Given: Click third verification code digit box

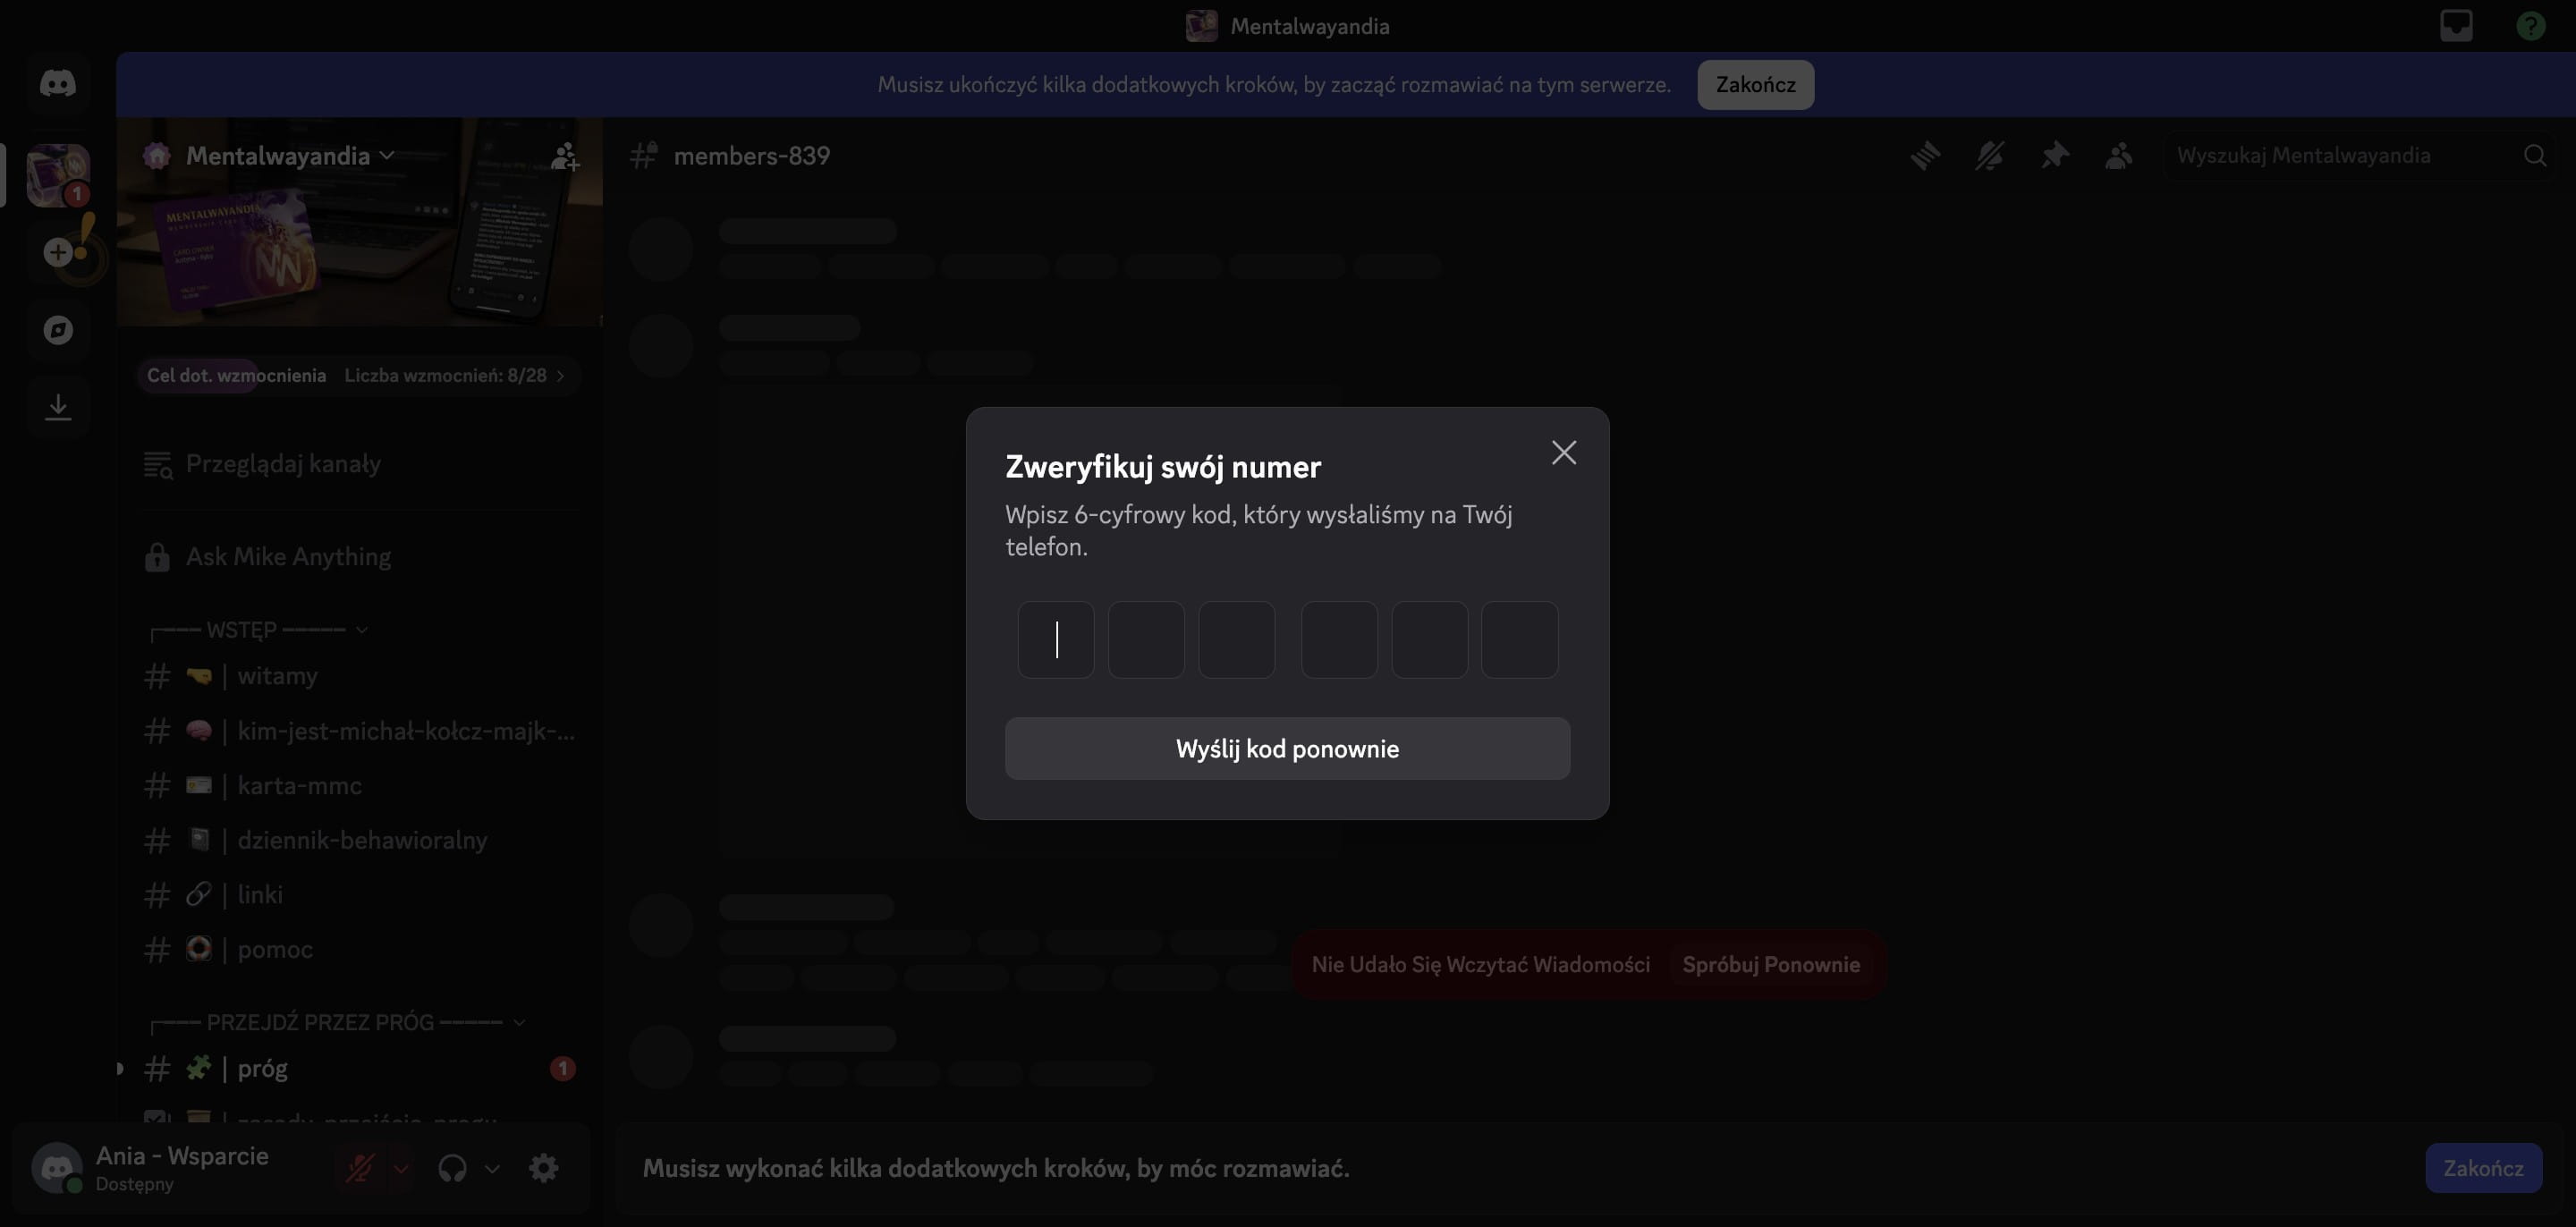Looking at the screenshot, I should click(x=1237, y=640).
